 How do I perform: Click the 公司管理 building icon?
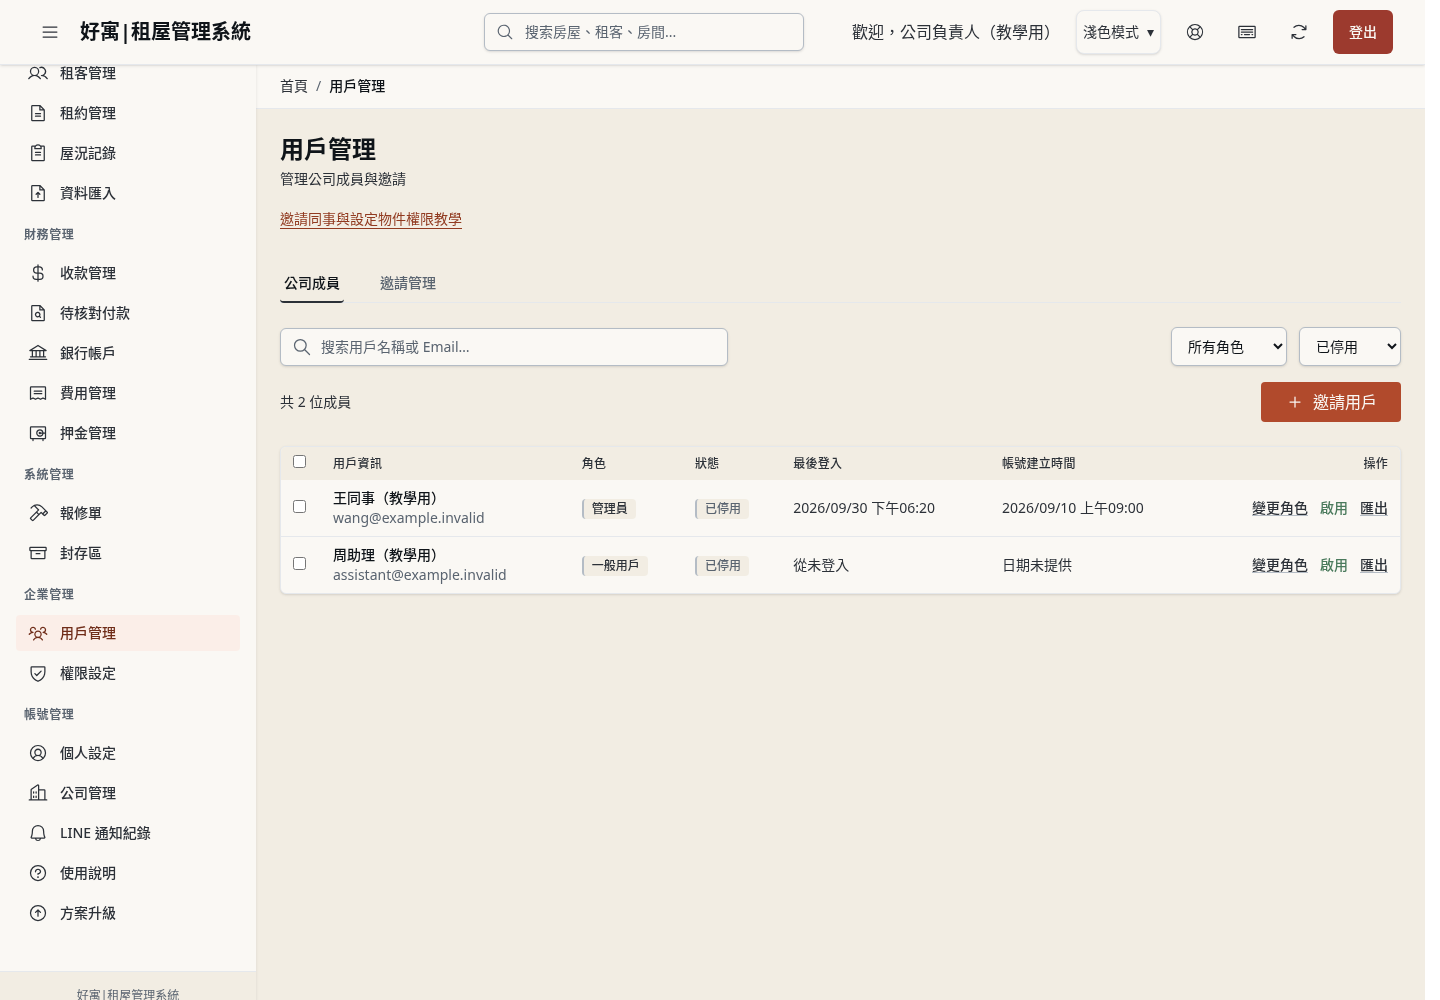pos(38,793)
